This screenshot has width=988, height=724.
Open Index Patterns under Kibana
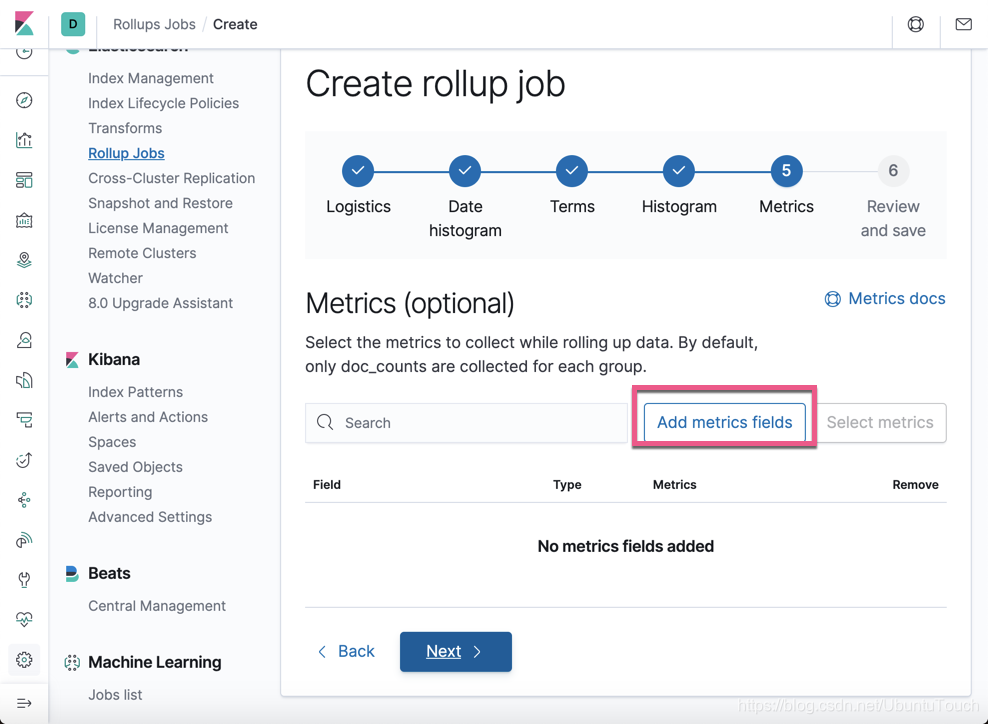(135, 392)
